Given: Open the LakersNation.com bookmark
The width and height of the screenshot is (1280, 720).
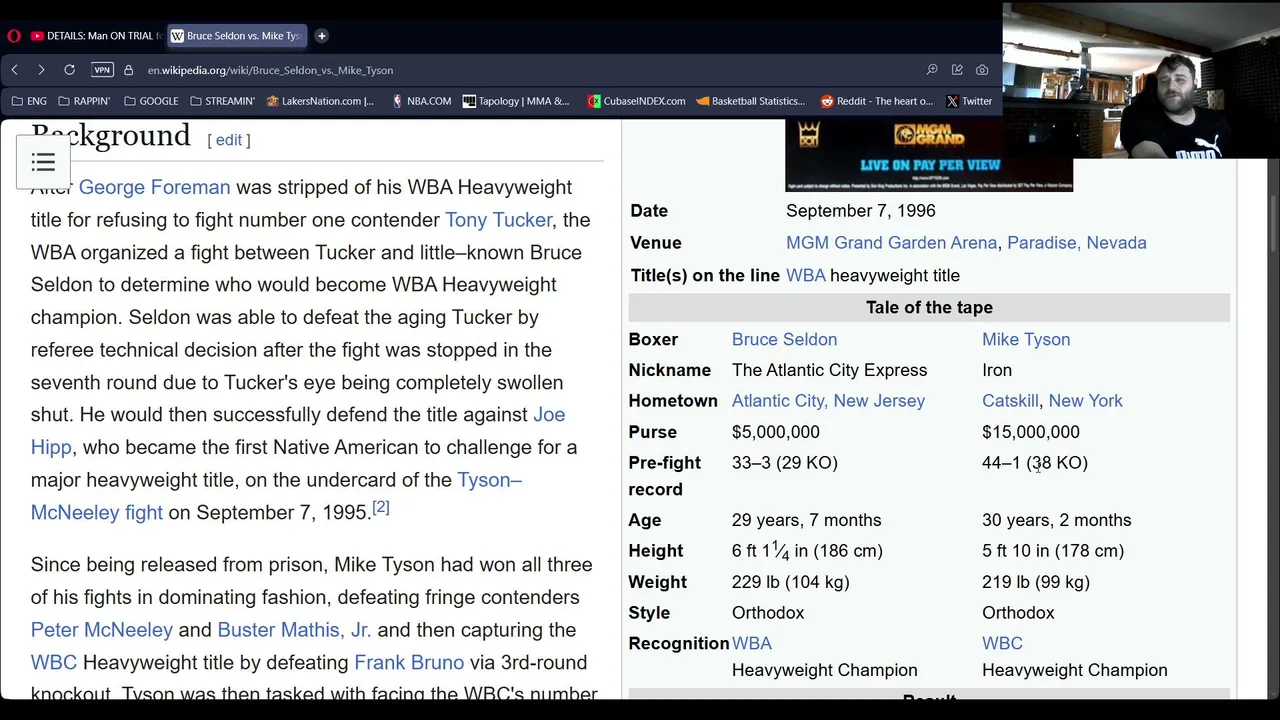Looking at the screenshot, I should coord(320,101).
